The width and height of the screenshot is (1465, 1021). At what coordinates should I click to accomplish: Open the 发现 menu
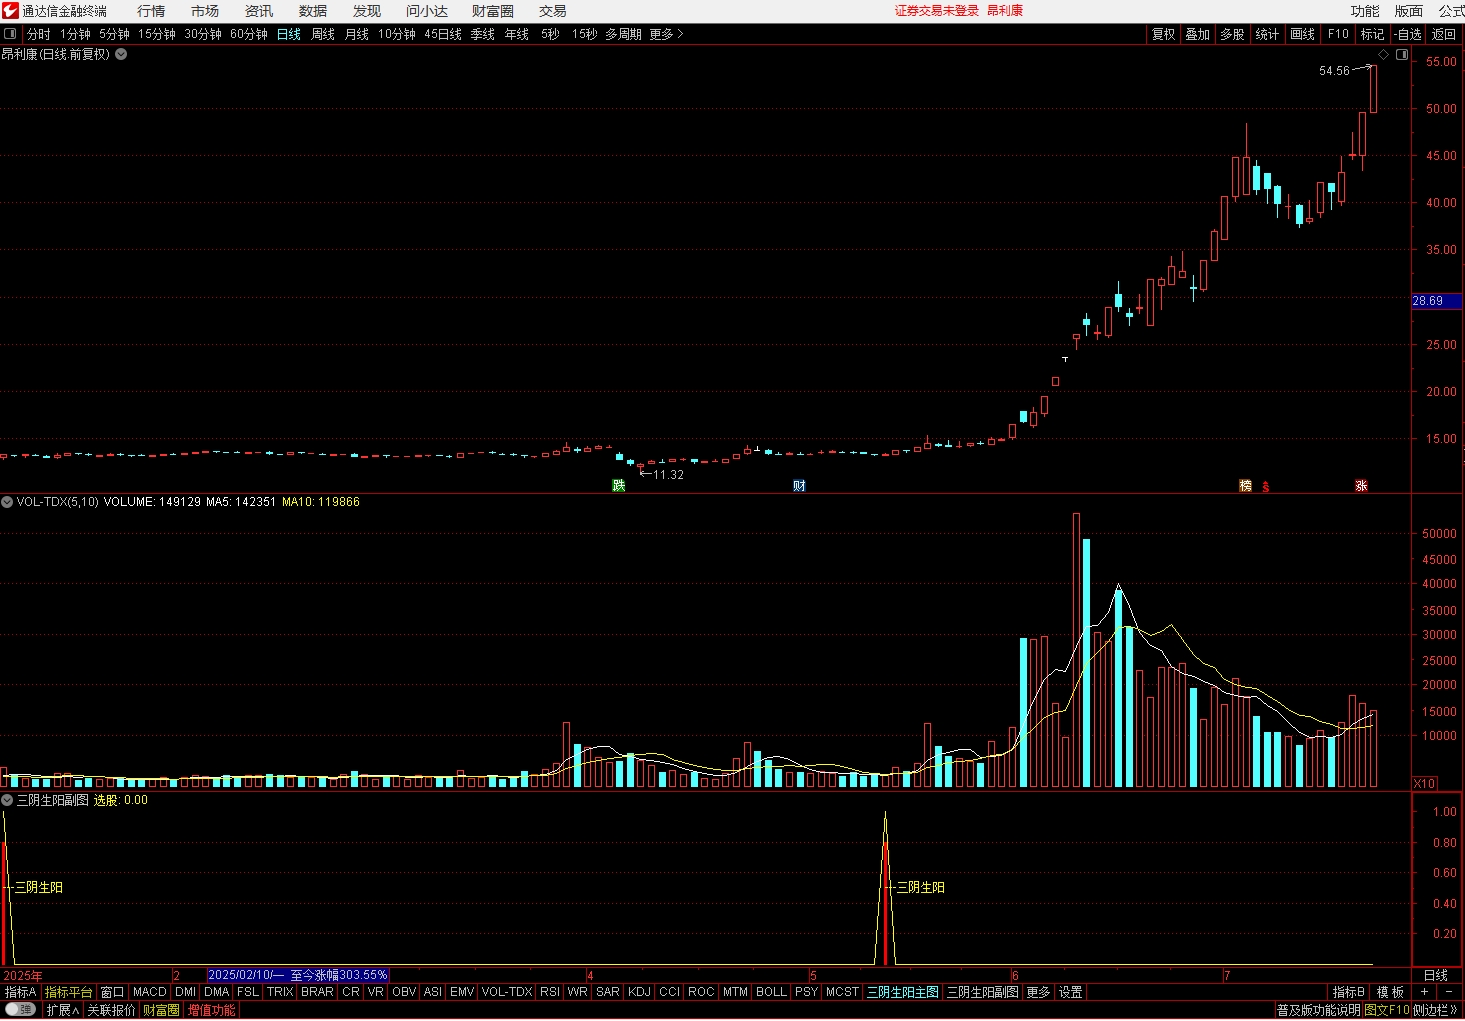click(367, 11)
